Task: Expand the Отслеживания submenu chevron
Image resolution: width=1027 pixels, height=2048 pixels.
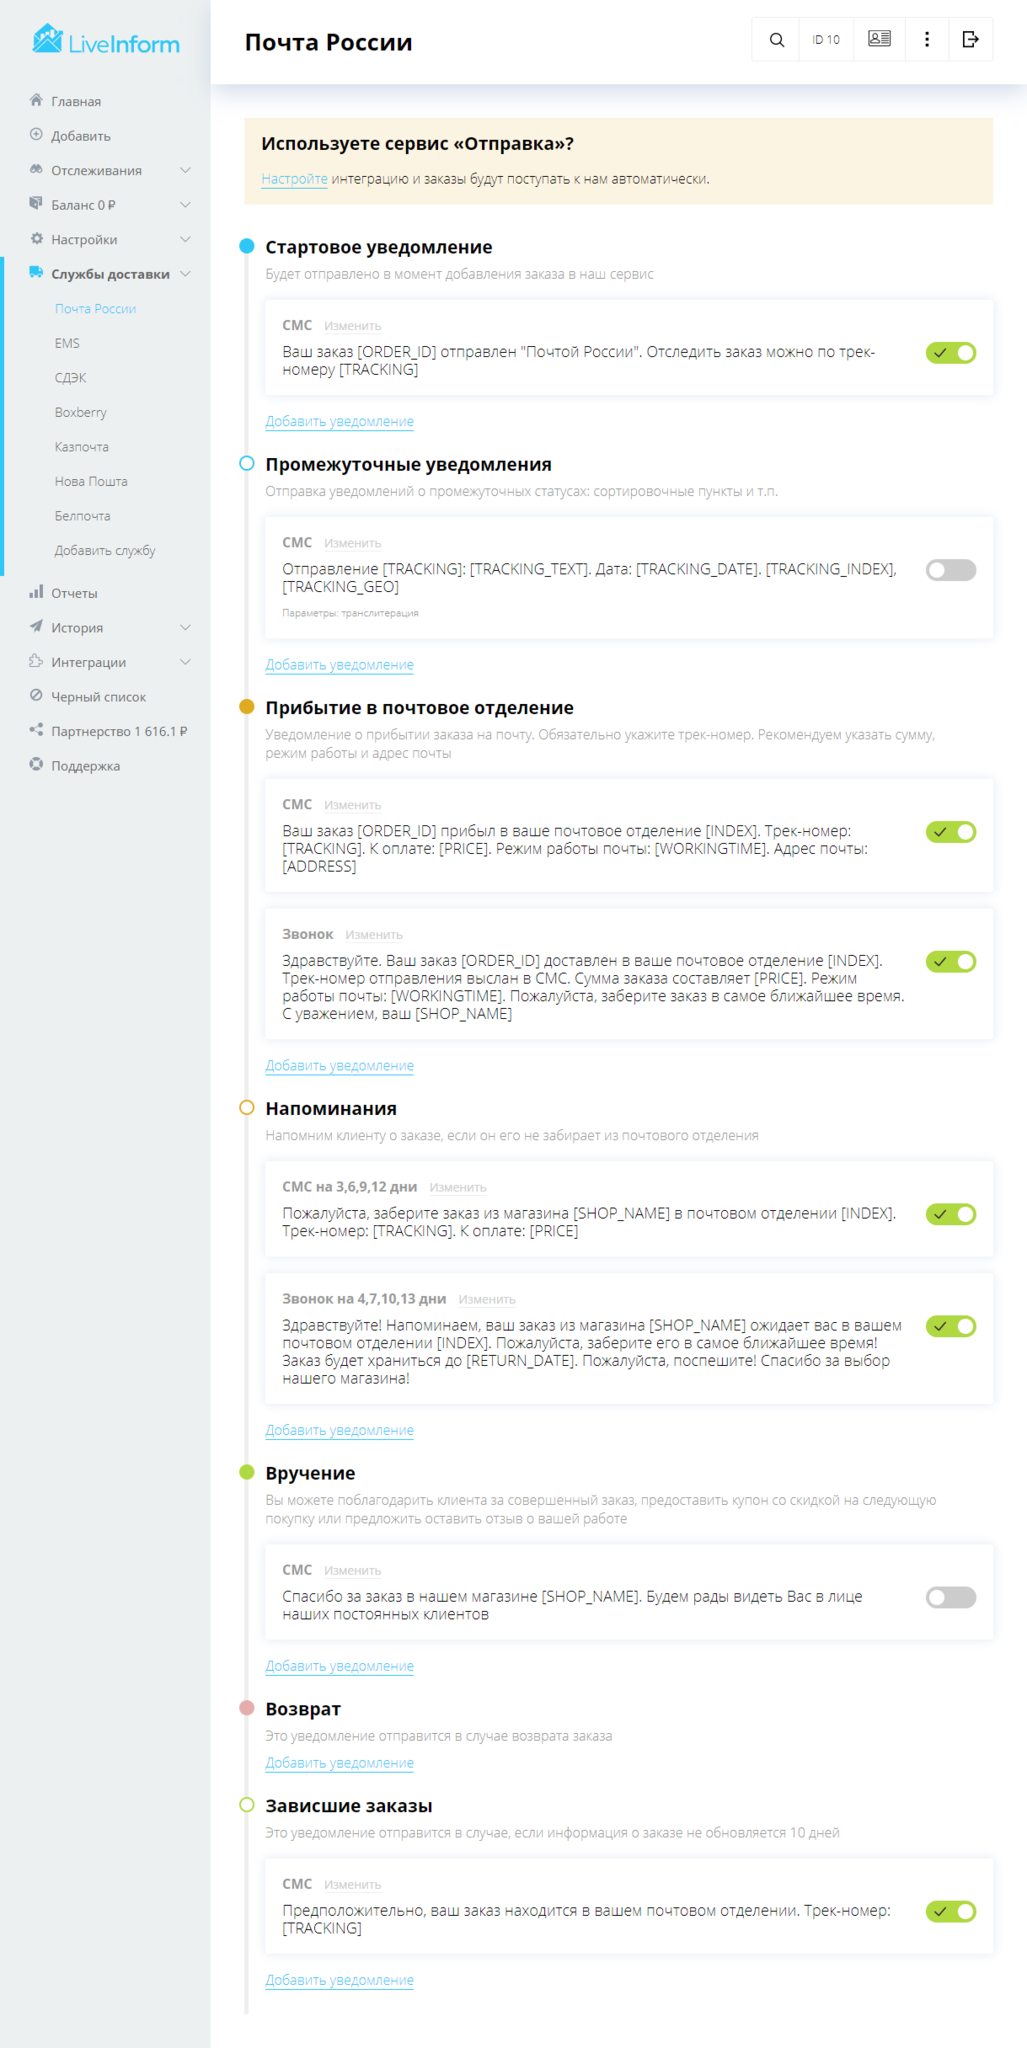Action: coord(185,170)
